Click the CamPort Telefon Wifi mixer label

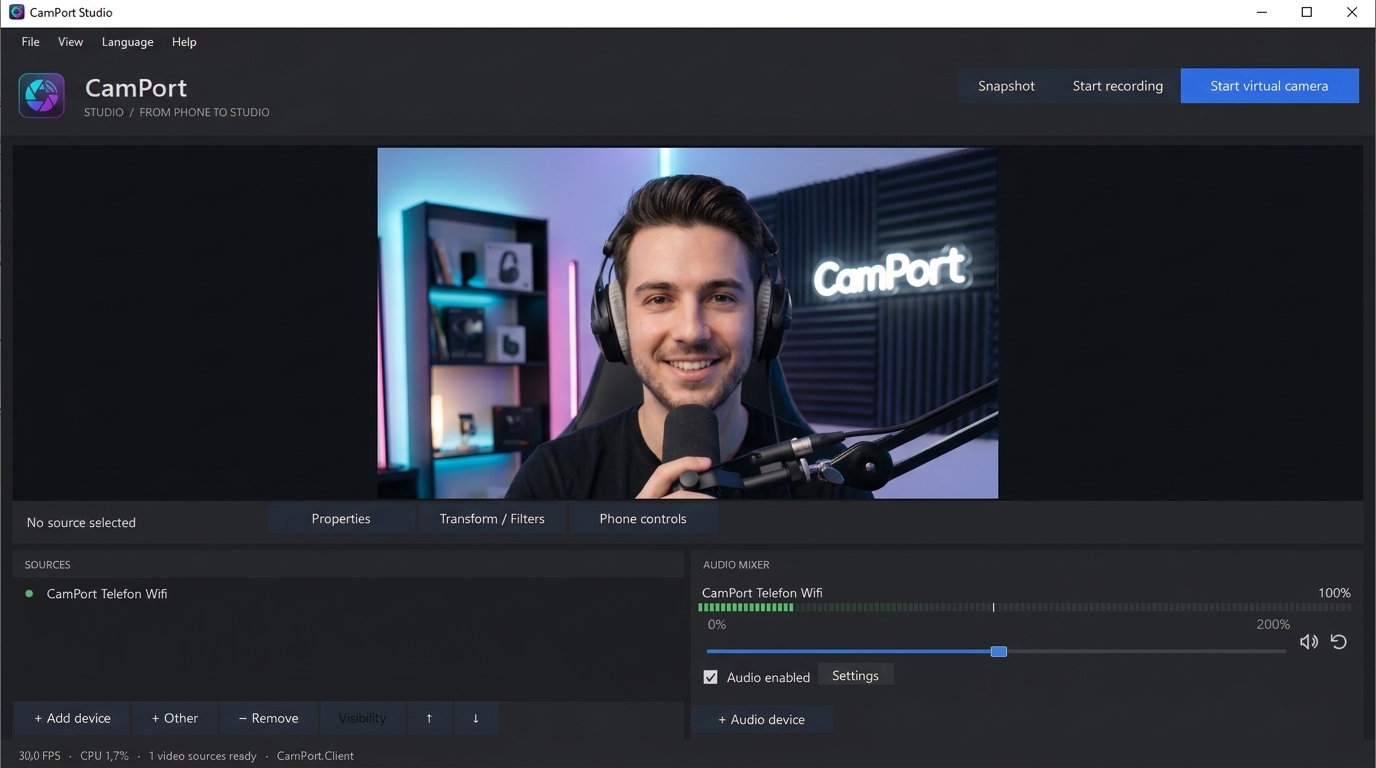tap(762, 593)
